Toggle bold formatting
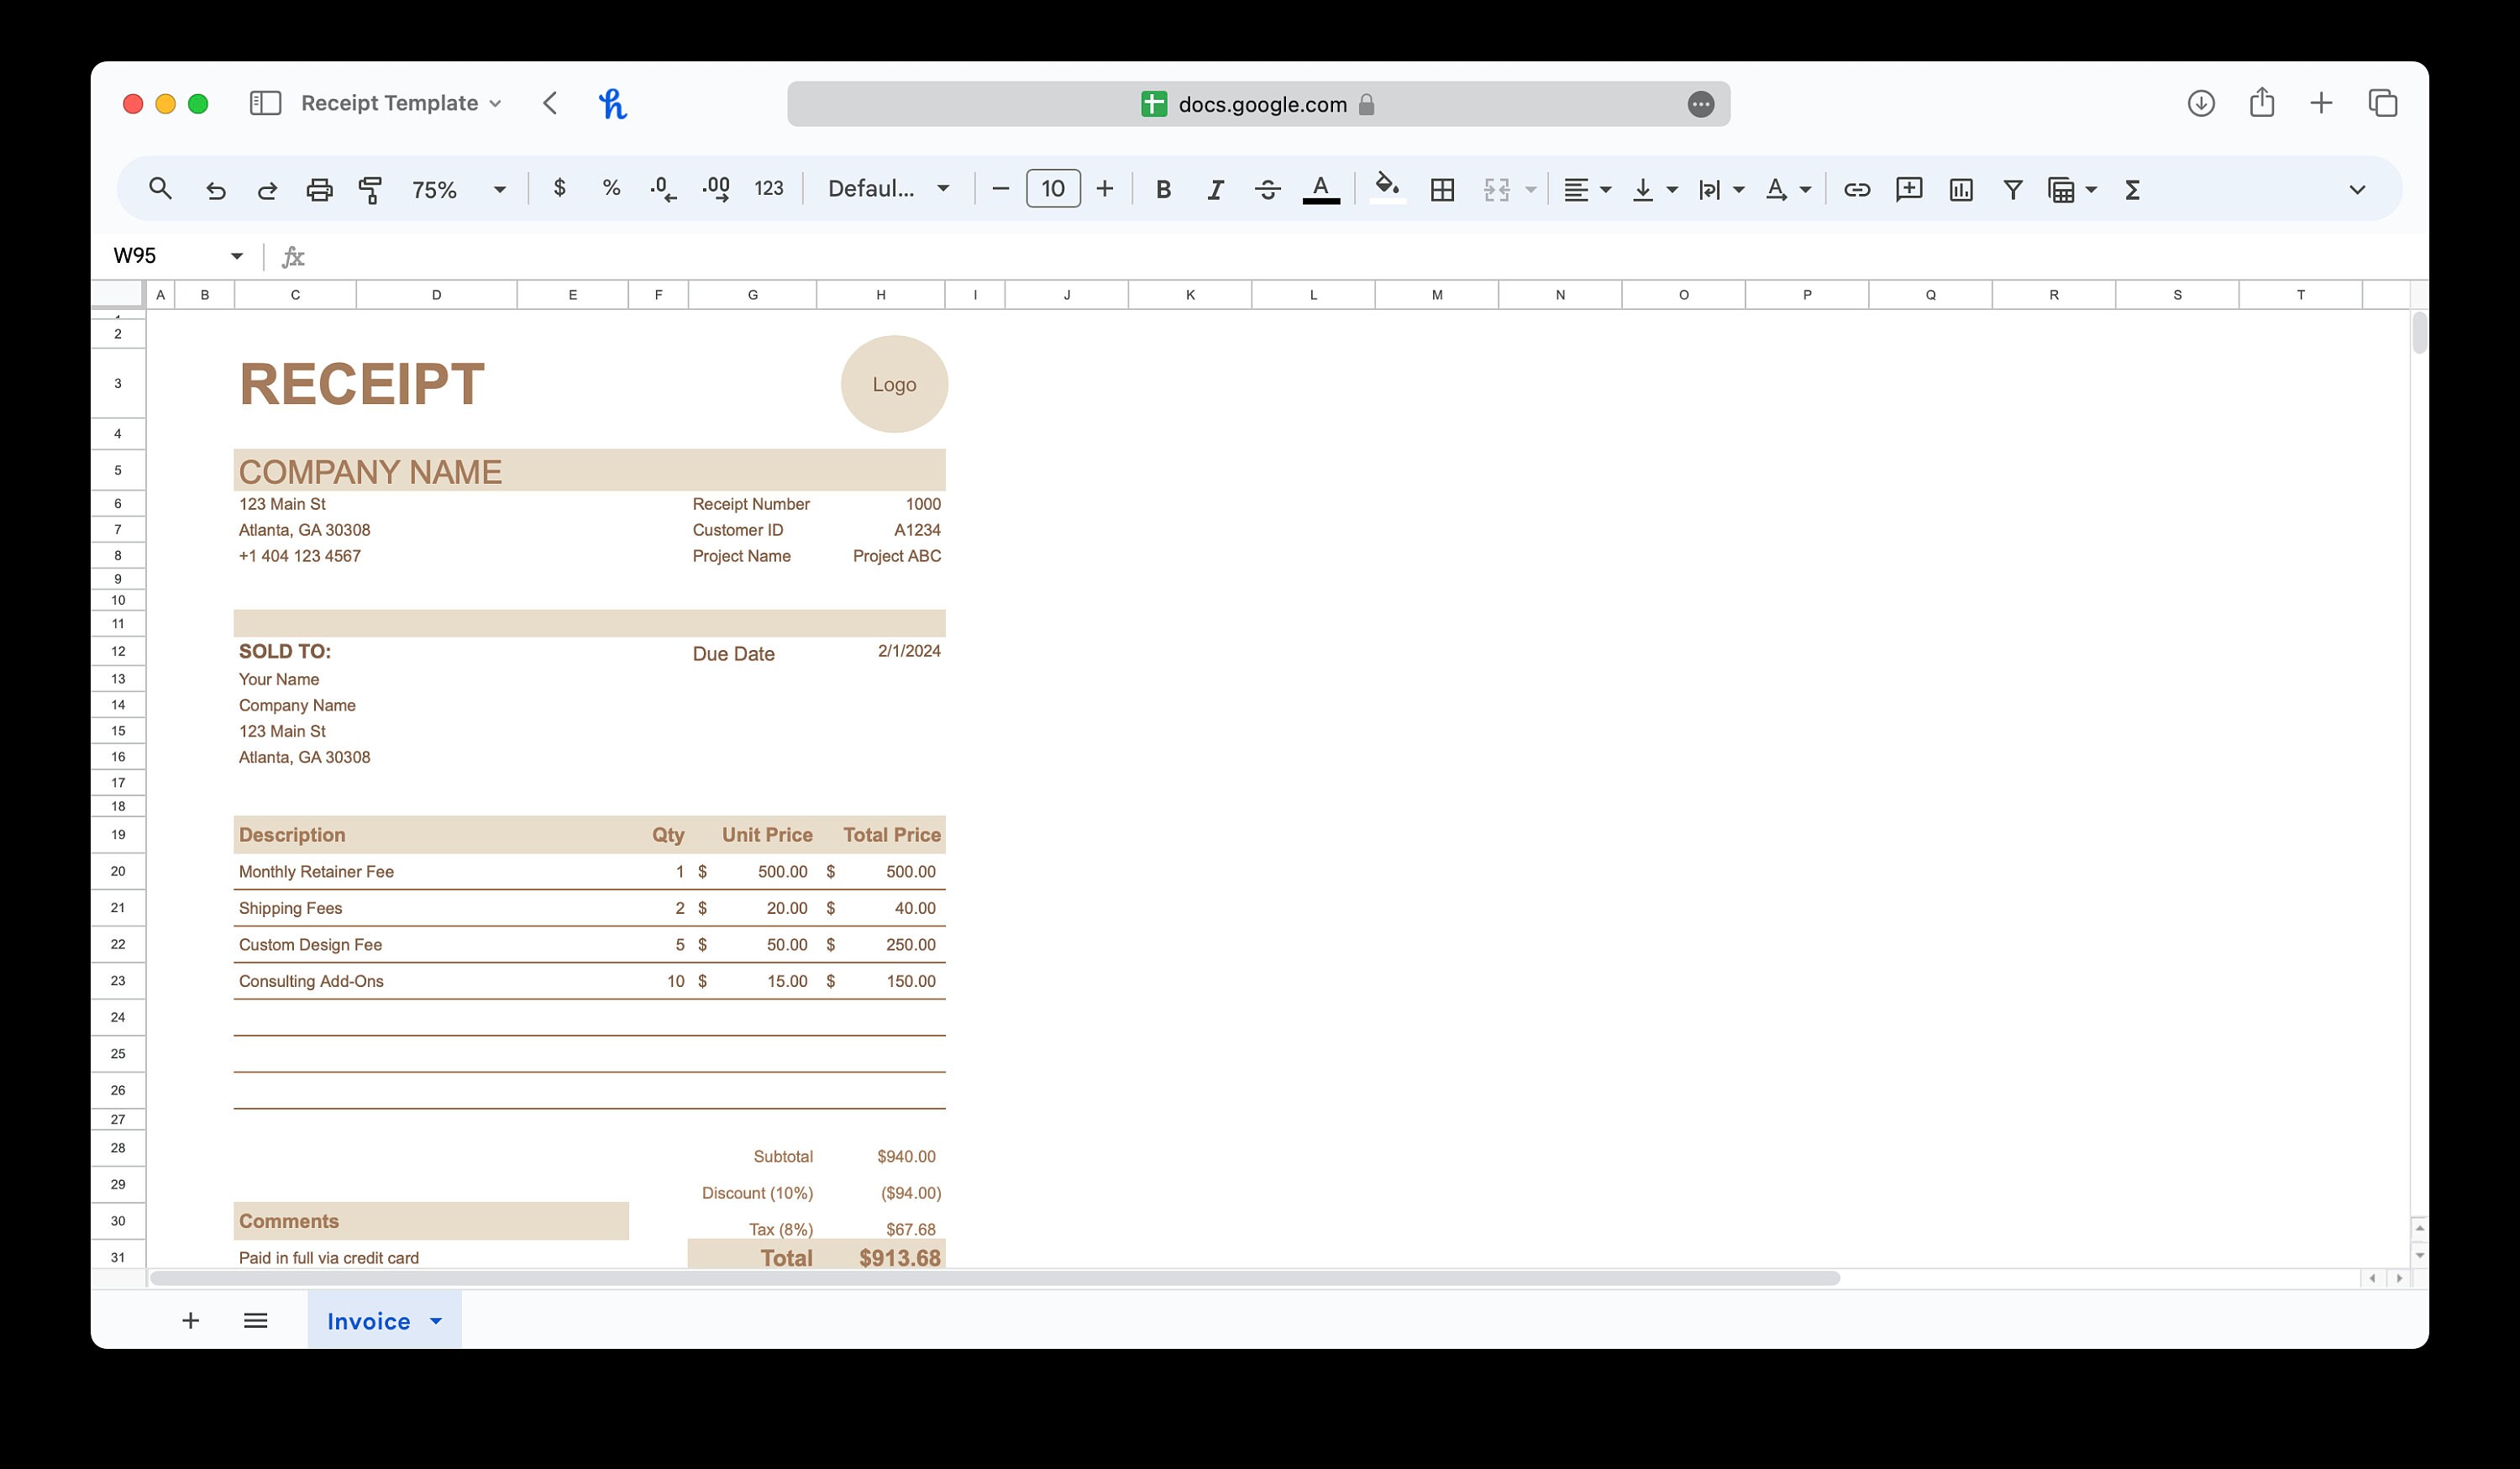The height and width of the screenshot is (1469, 2520). [1163, 189]
